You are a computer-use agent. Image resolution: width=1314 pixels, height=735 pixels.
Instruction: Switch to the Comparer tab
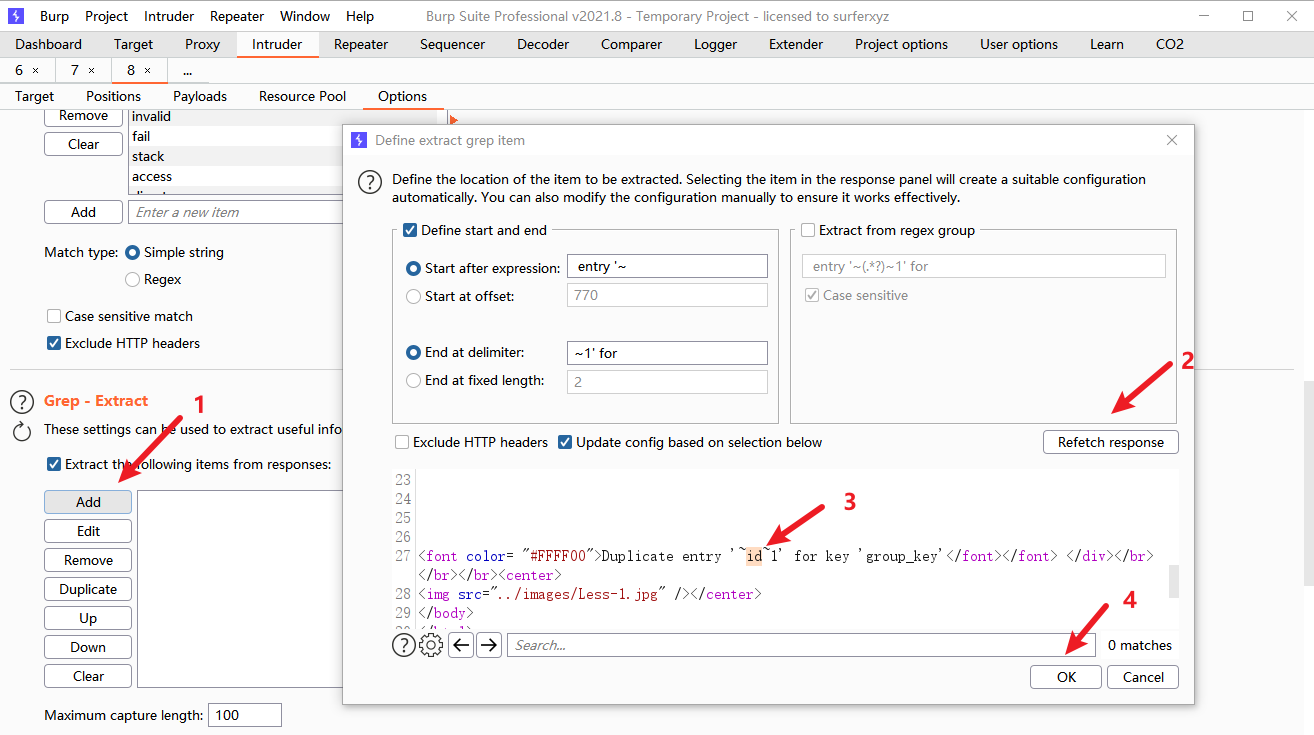(x=631, y=44)
